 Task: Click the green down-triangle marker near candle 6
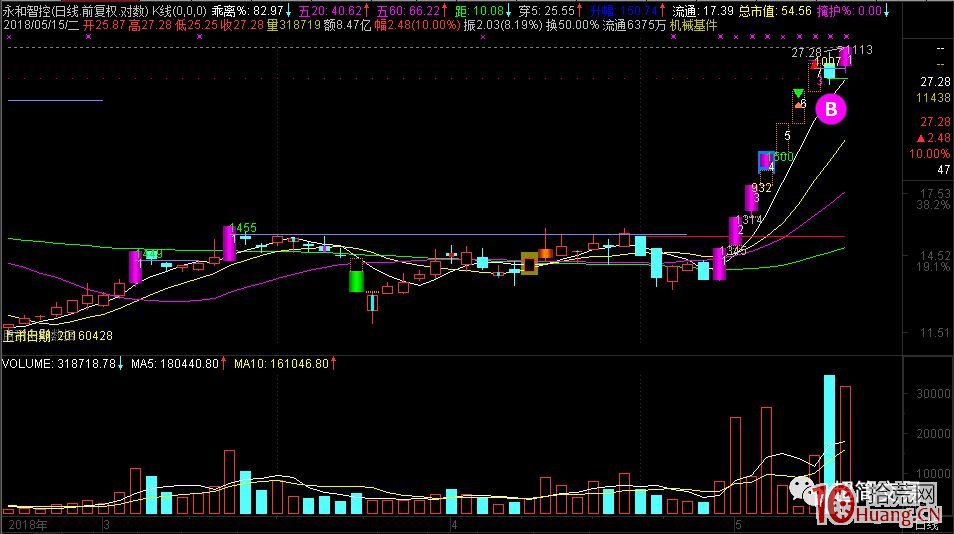(798, 93)
